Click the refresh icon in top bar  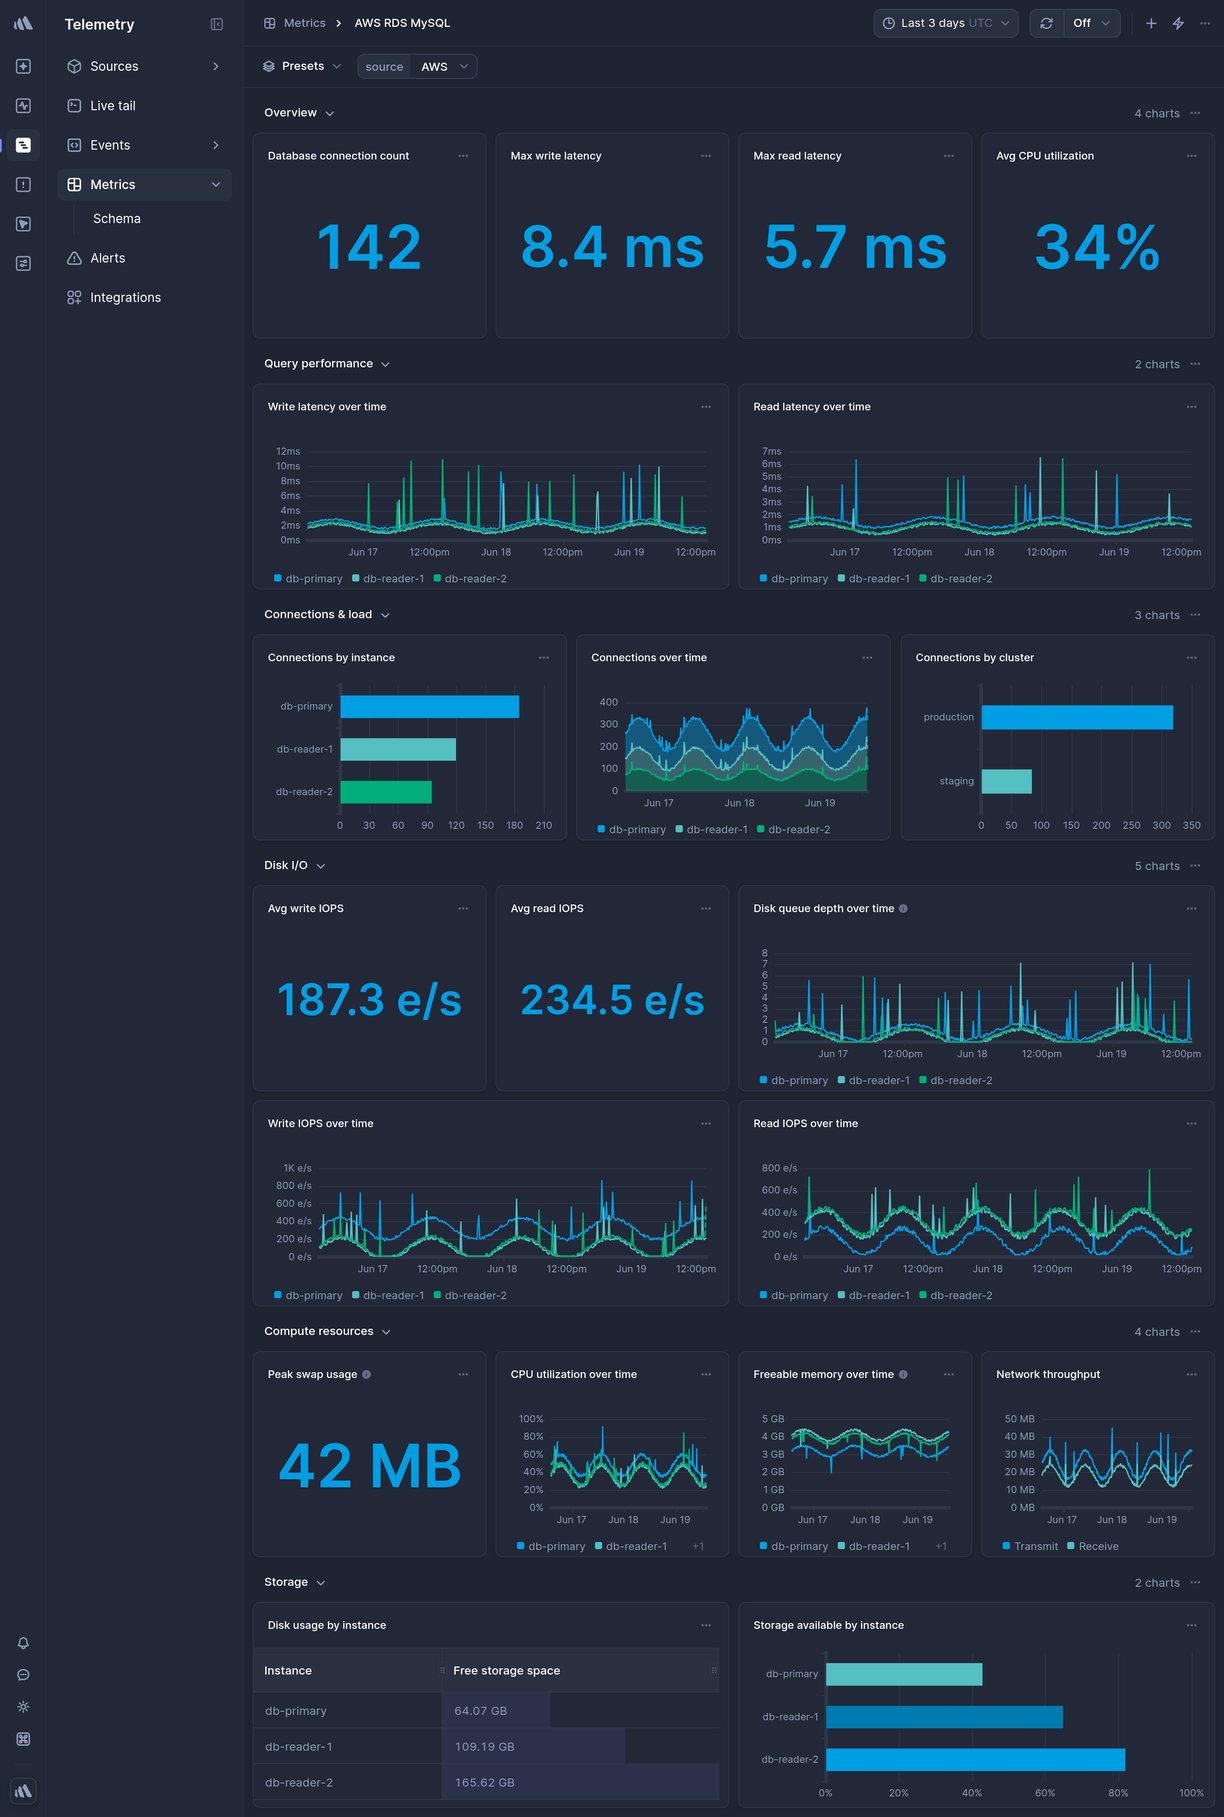1046,23
